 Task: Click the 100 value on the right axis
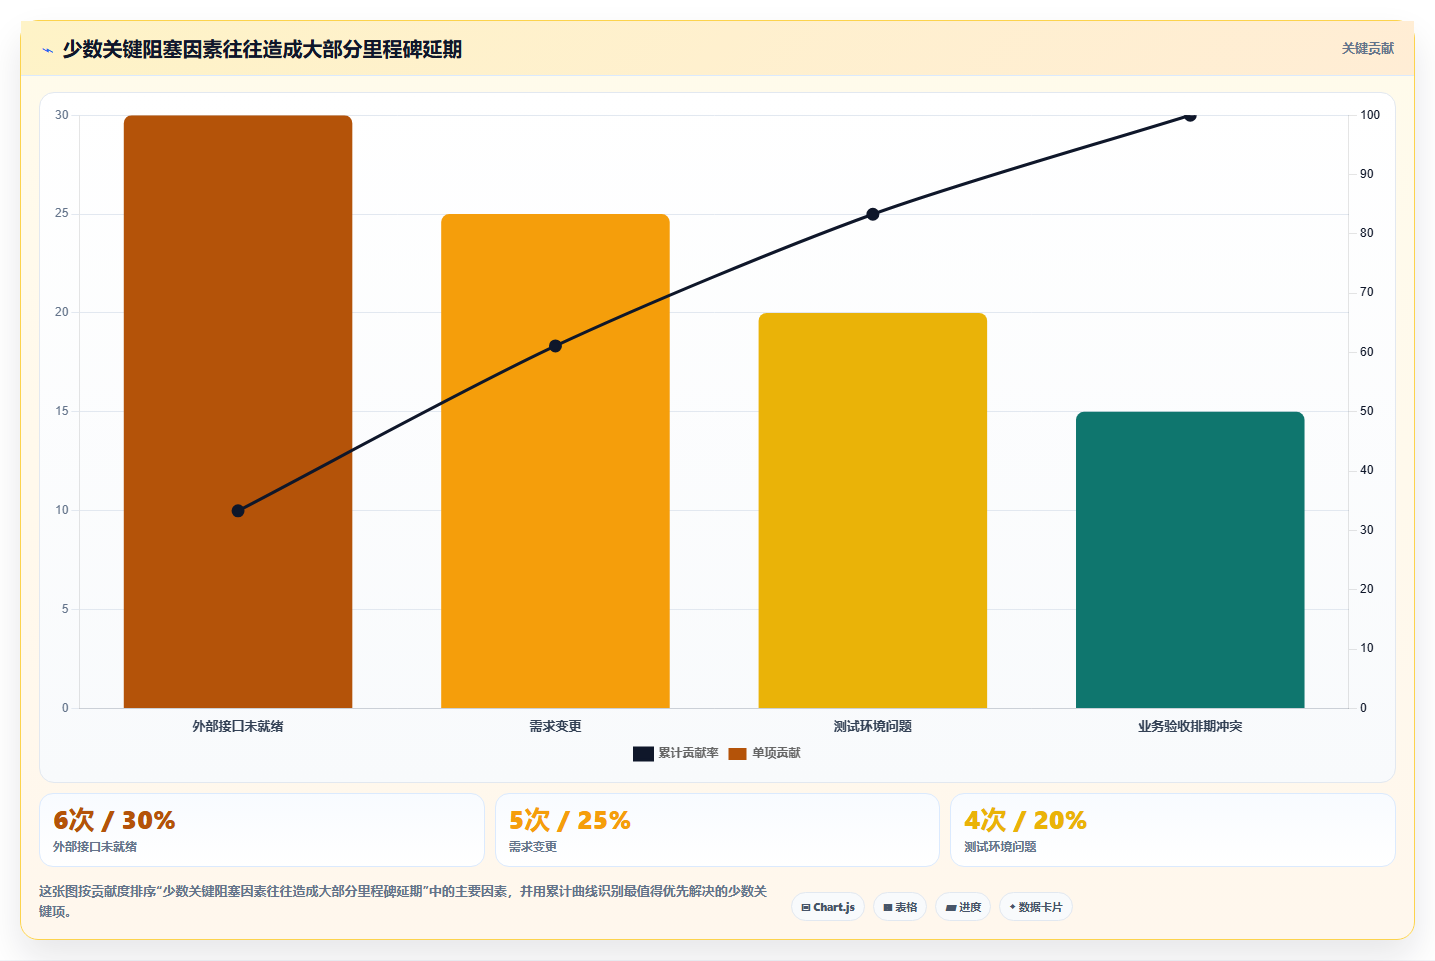point(1369,115)
